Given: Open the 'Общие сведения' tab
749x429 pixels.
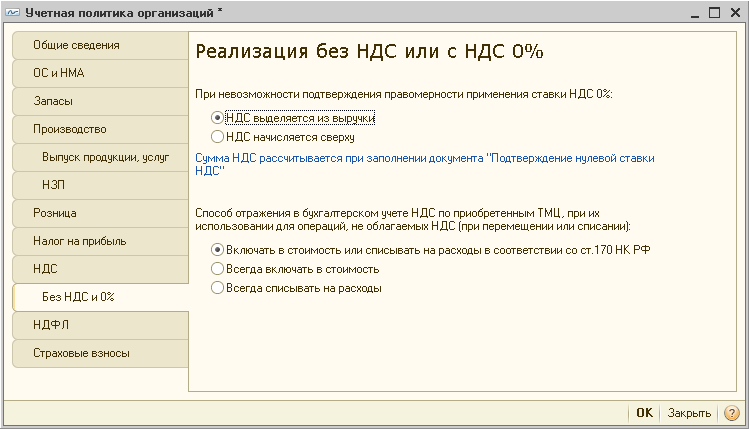Looking at the screenshot, I should click(x=100, y=45).
